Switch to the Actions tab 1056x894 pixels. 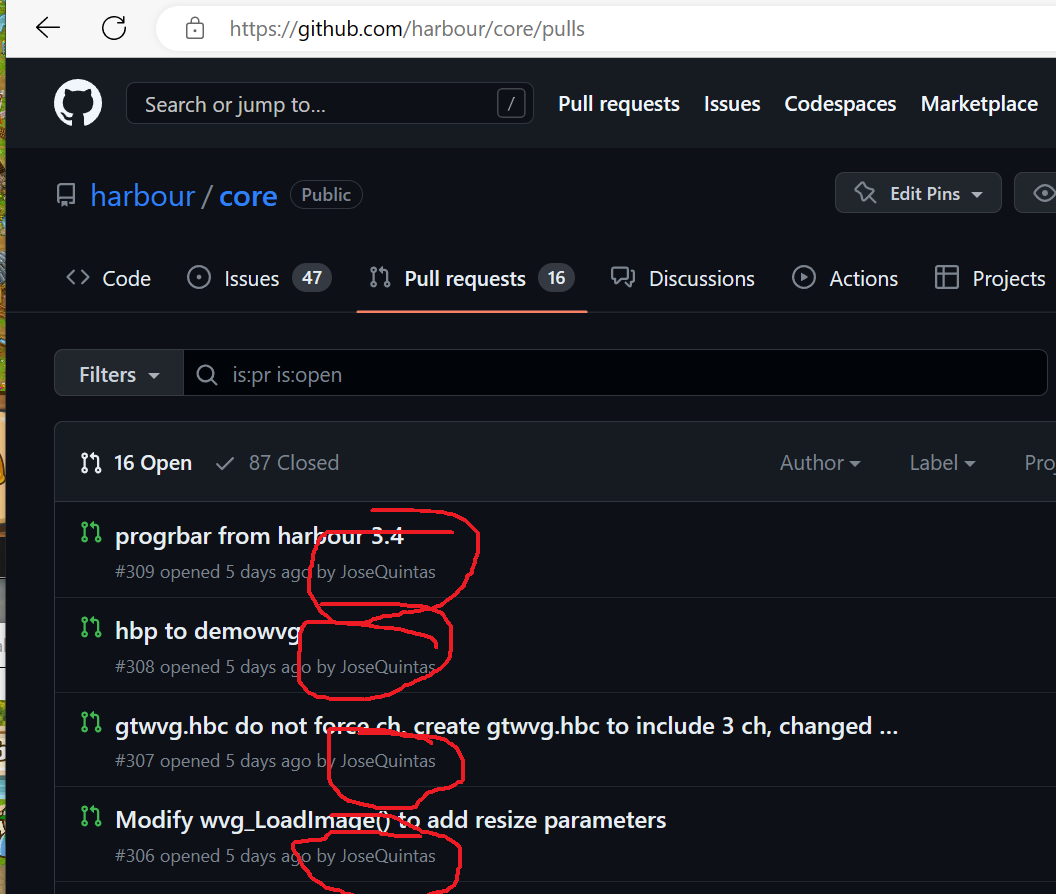(845, 278)
